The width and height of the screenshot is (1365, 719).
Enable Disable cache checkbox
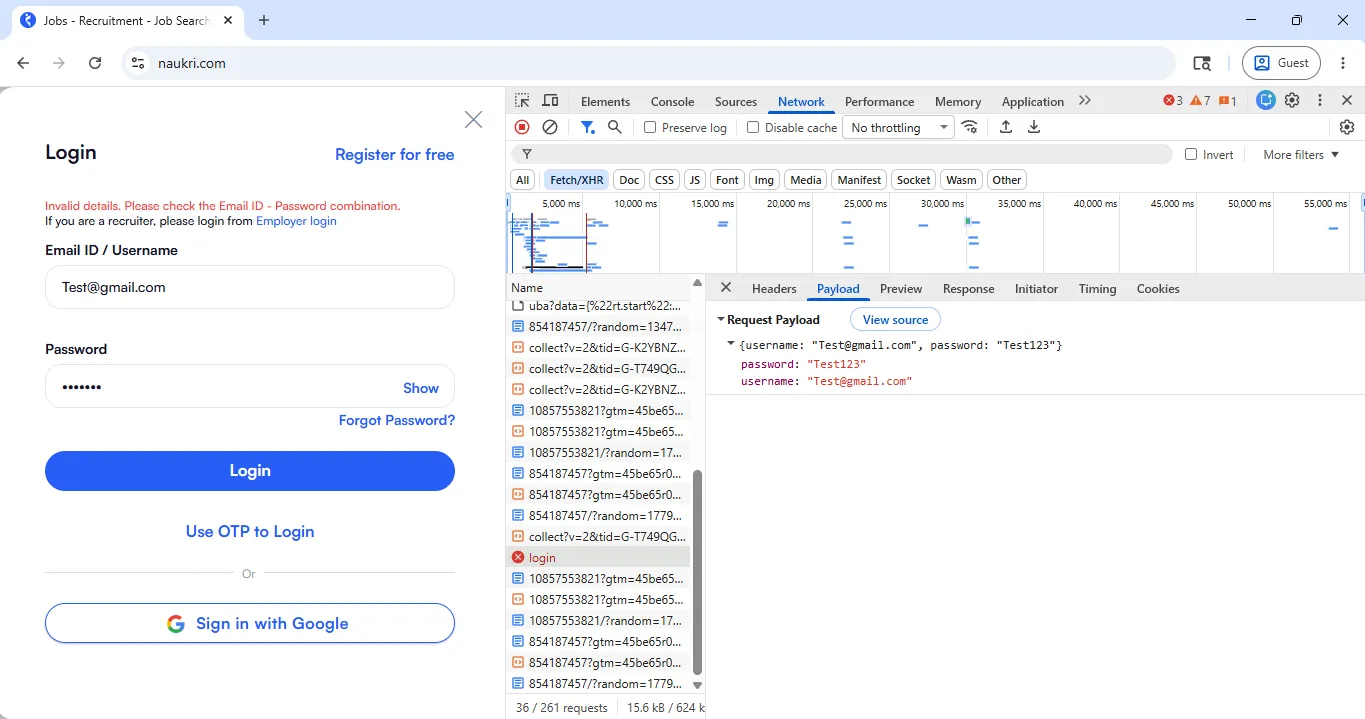point(753,127)
